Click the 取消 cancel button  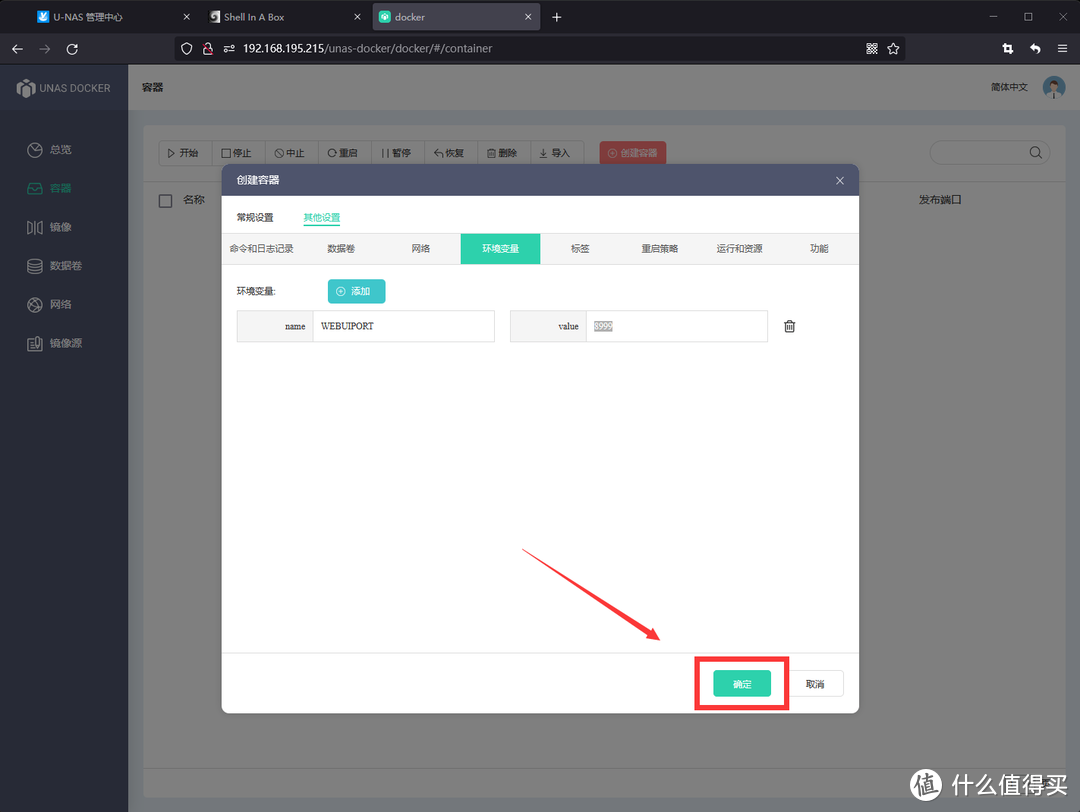tap(815, 683)
